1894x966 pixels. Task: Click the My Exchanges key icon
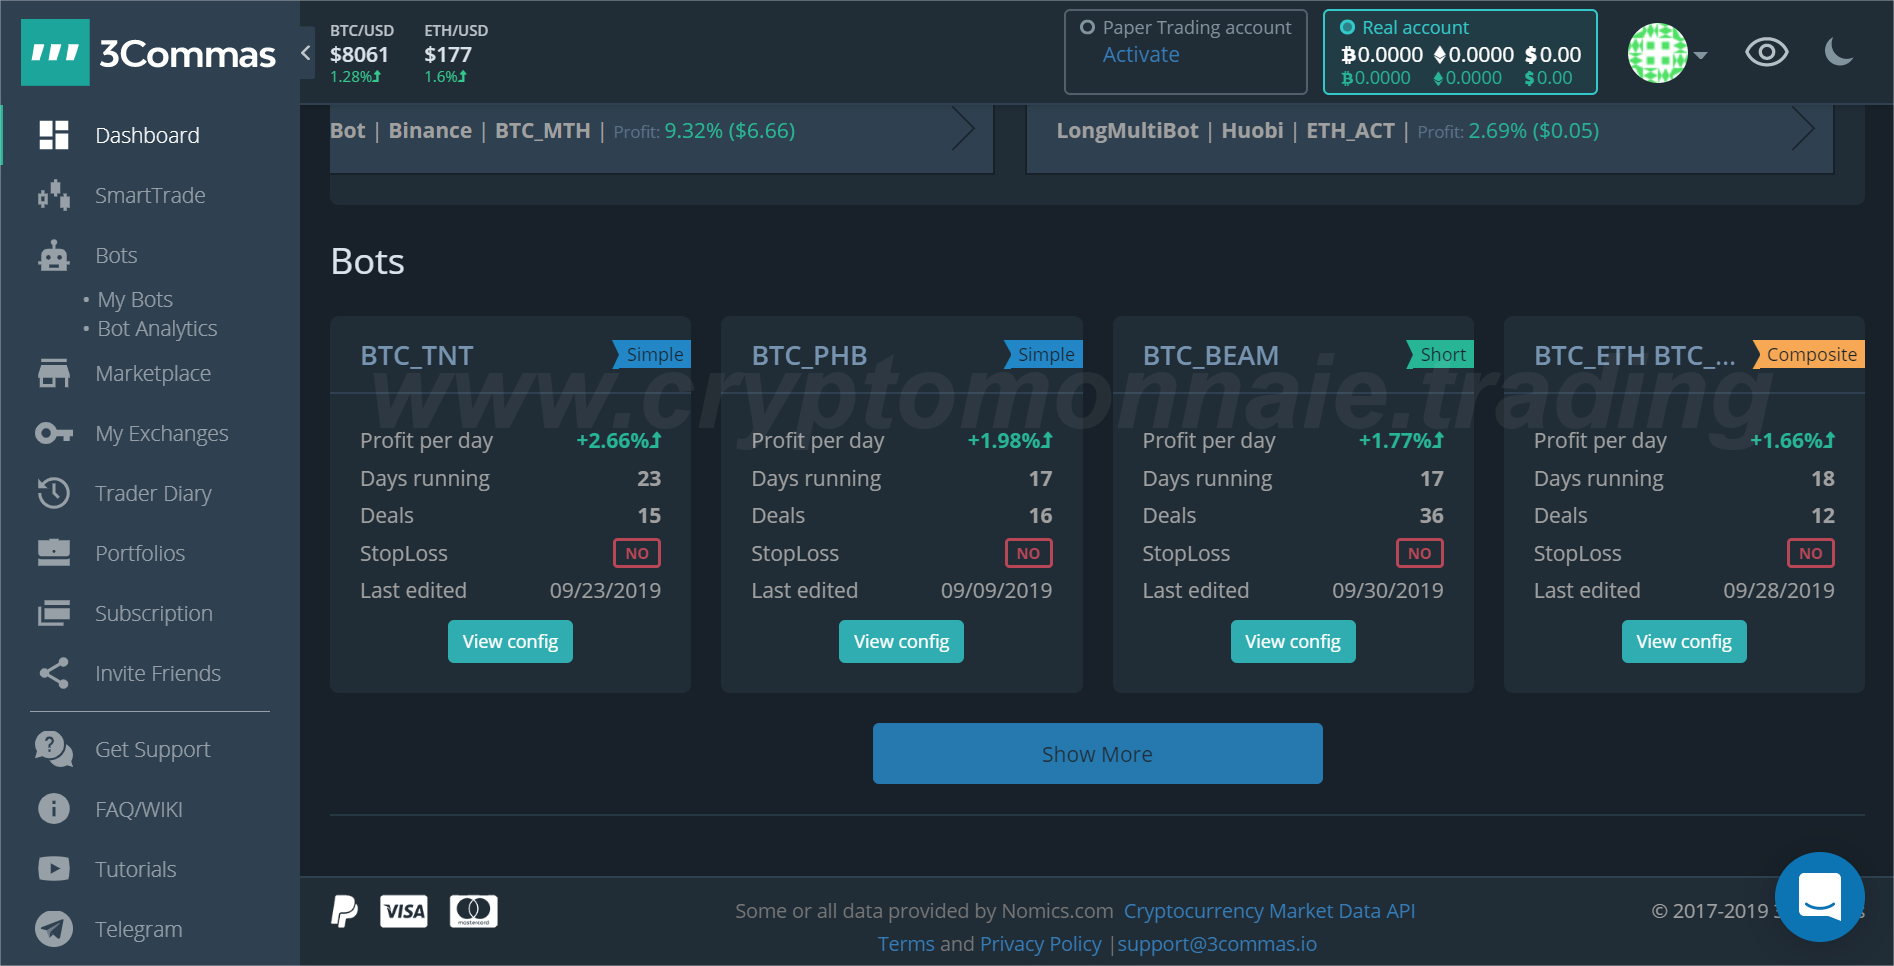[54, 433]
